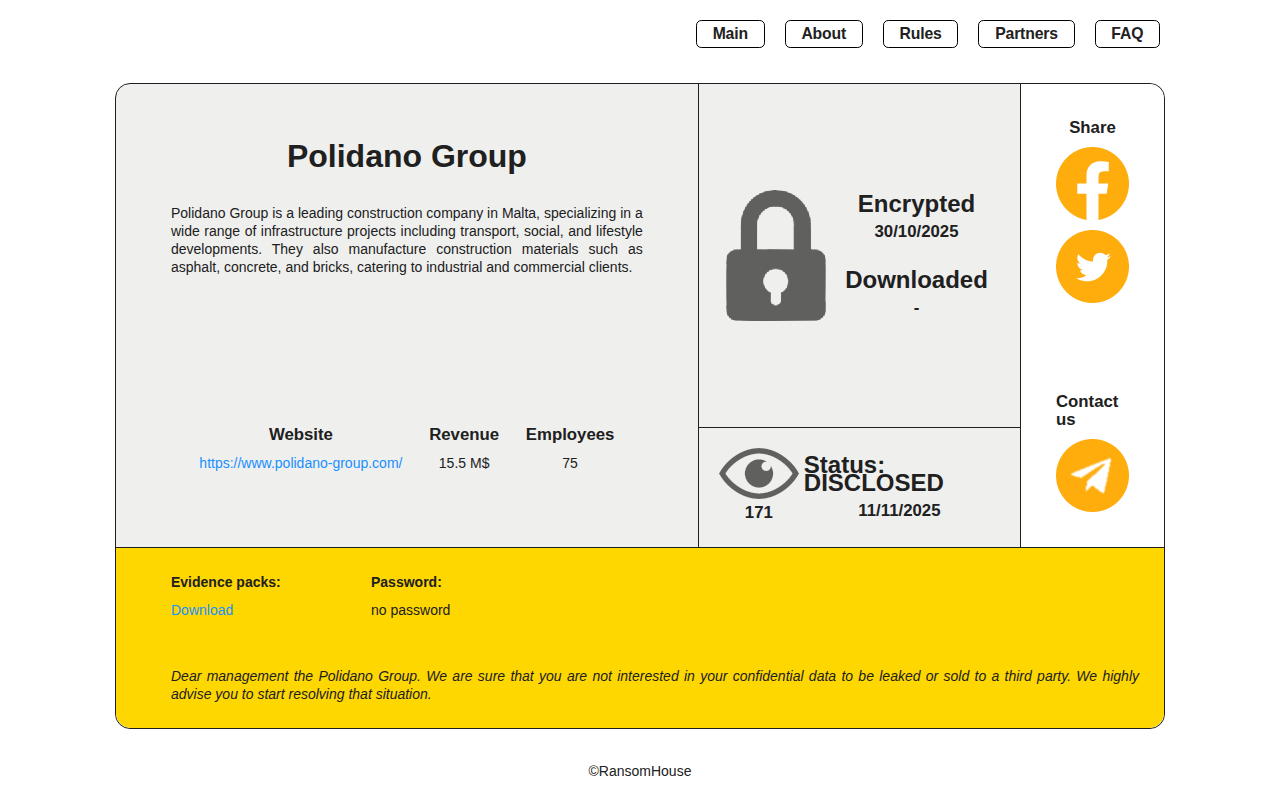Click the 15.5 M$ revenue value

coord(464,463)
